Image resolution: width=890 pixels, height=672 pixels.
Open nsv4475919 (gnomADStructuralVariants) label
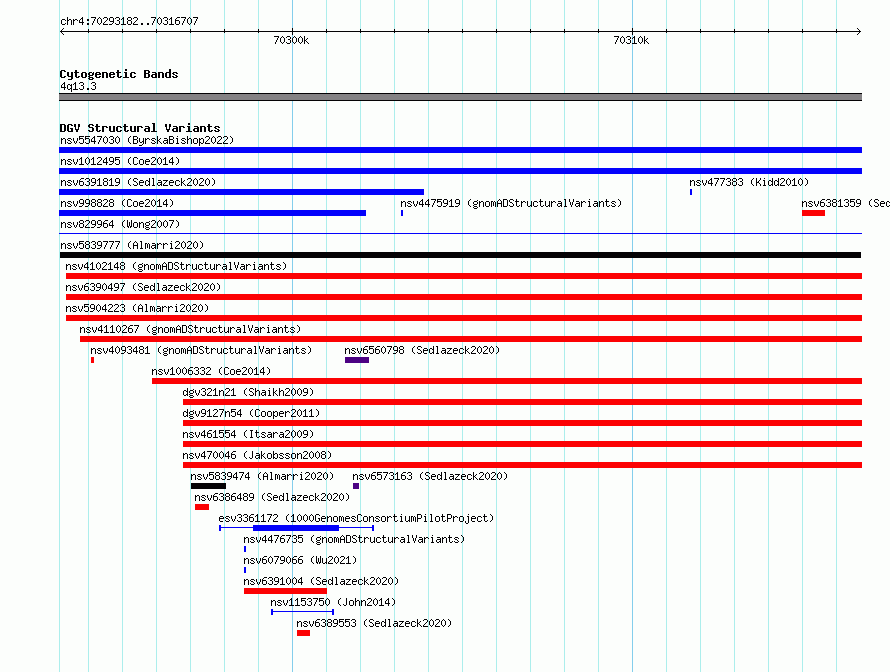511,203
